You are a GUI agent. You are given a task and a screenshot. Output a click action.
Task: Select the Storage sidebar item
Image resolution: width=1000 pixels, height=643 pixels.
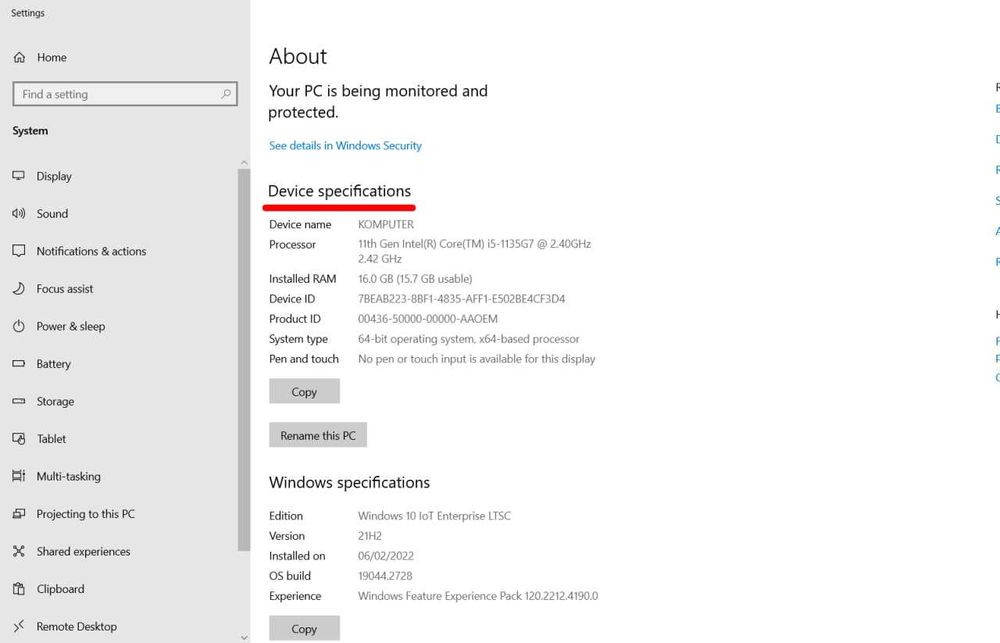(121, 401)
